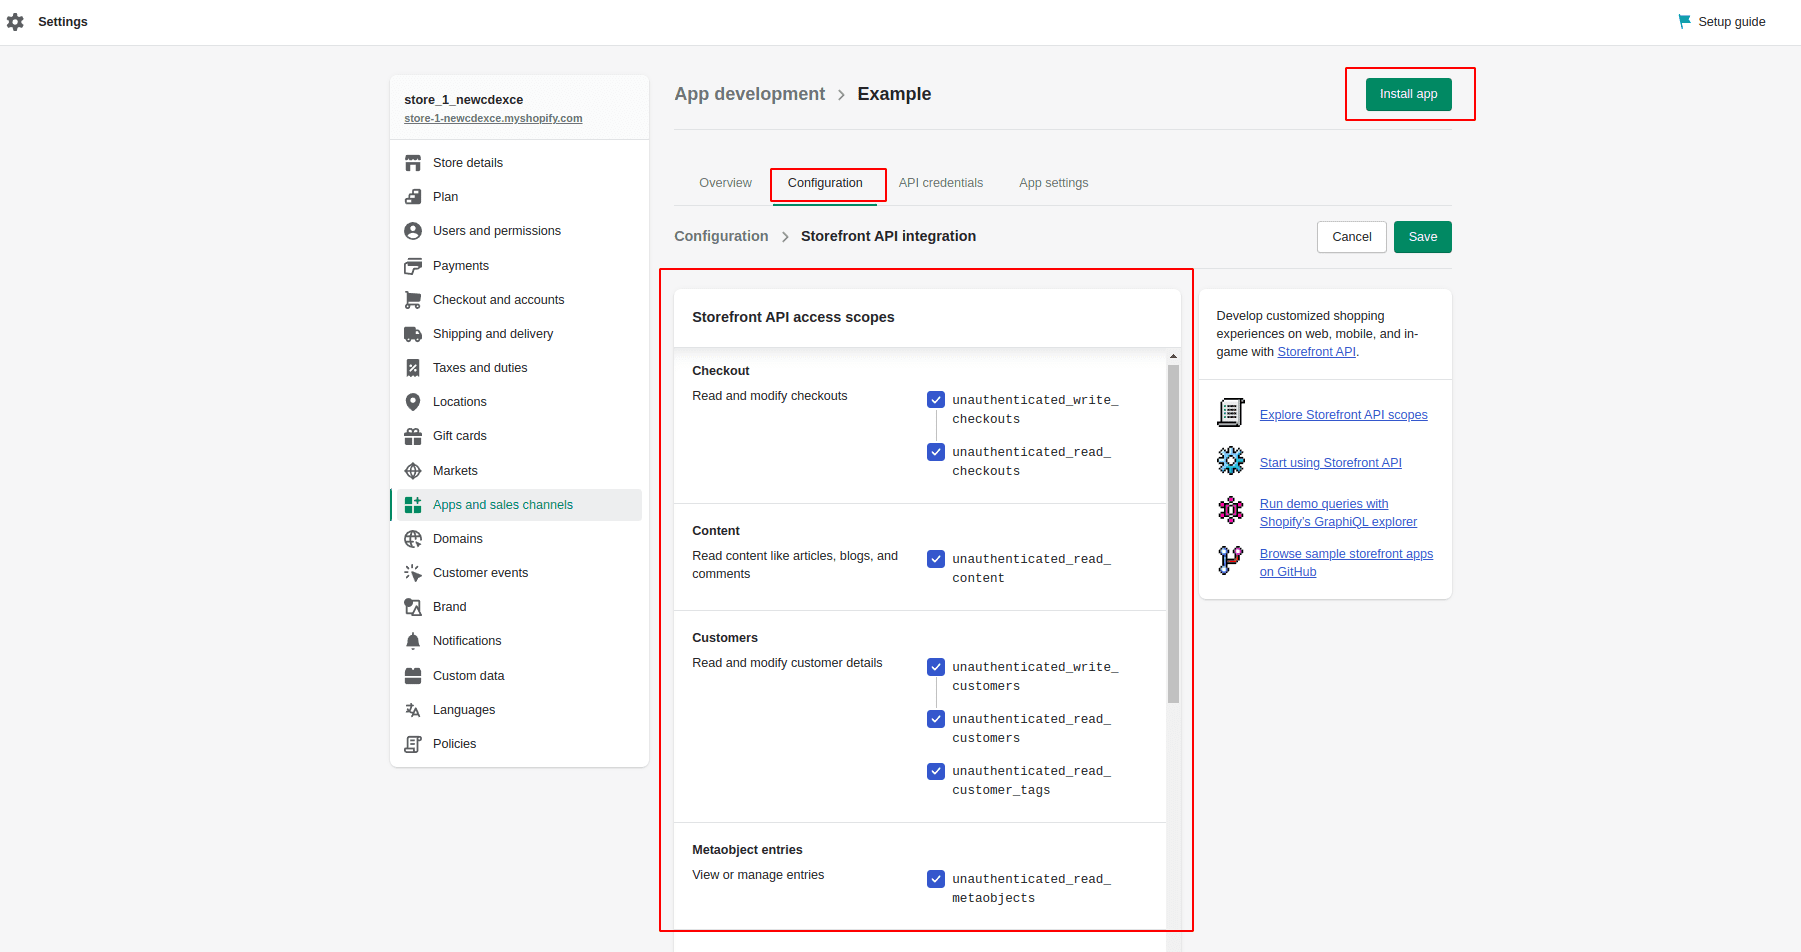Open Setup guide
Image resolution: width=1801 pixels, height=952 pixels.
1722,22
